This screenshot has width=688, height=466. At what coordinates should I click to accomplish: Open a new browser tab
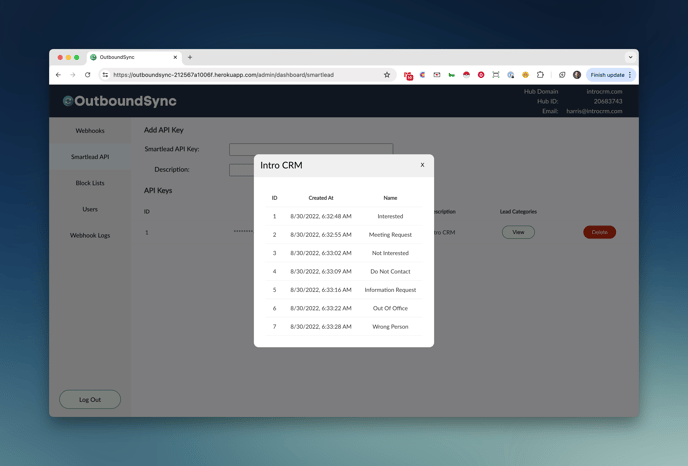click(x=190, y=57)
